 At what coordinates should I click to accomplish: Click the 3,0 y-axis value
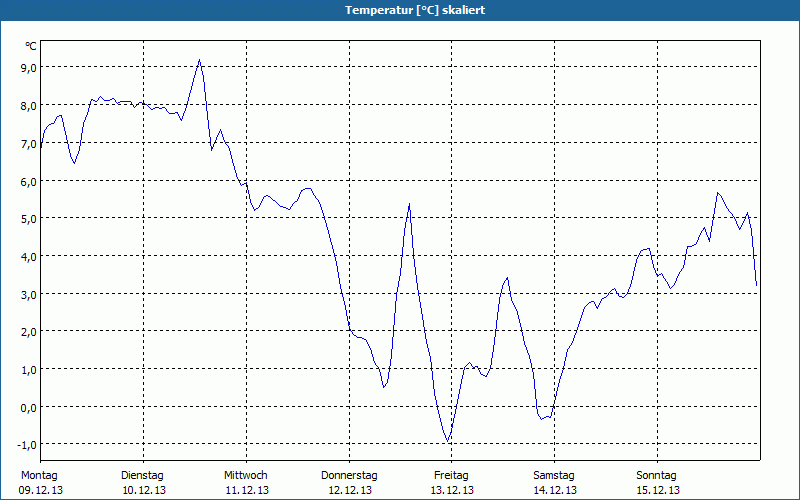pyautogui.click(x=28, y=294)
